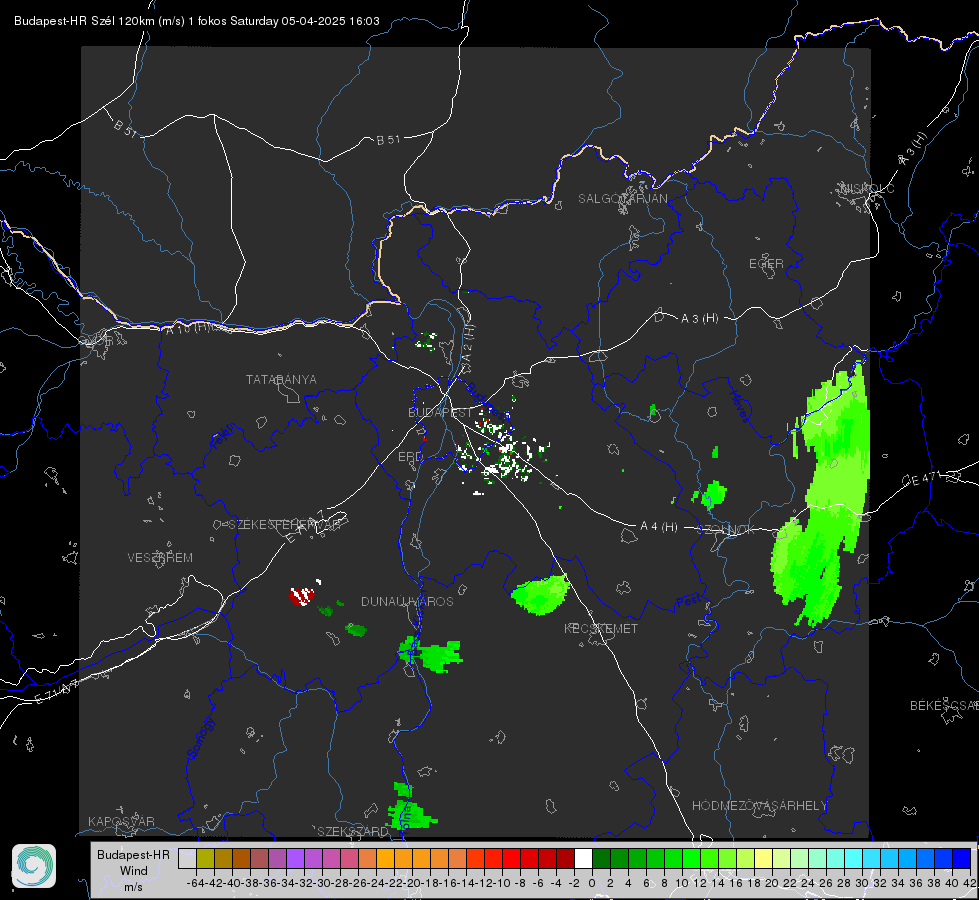Pick the white swatch between -2 and 0

(583, 858)
